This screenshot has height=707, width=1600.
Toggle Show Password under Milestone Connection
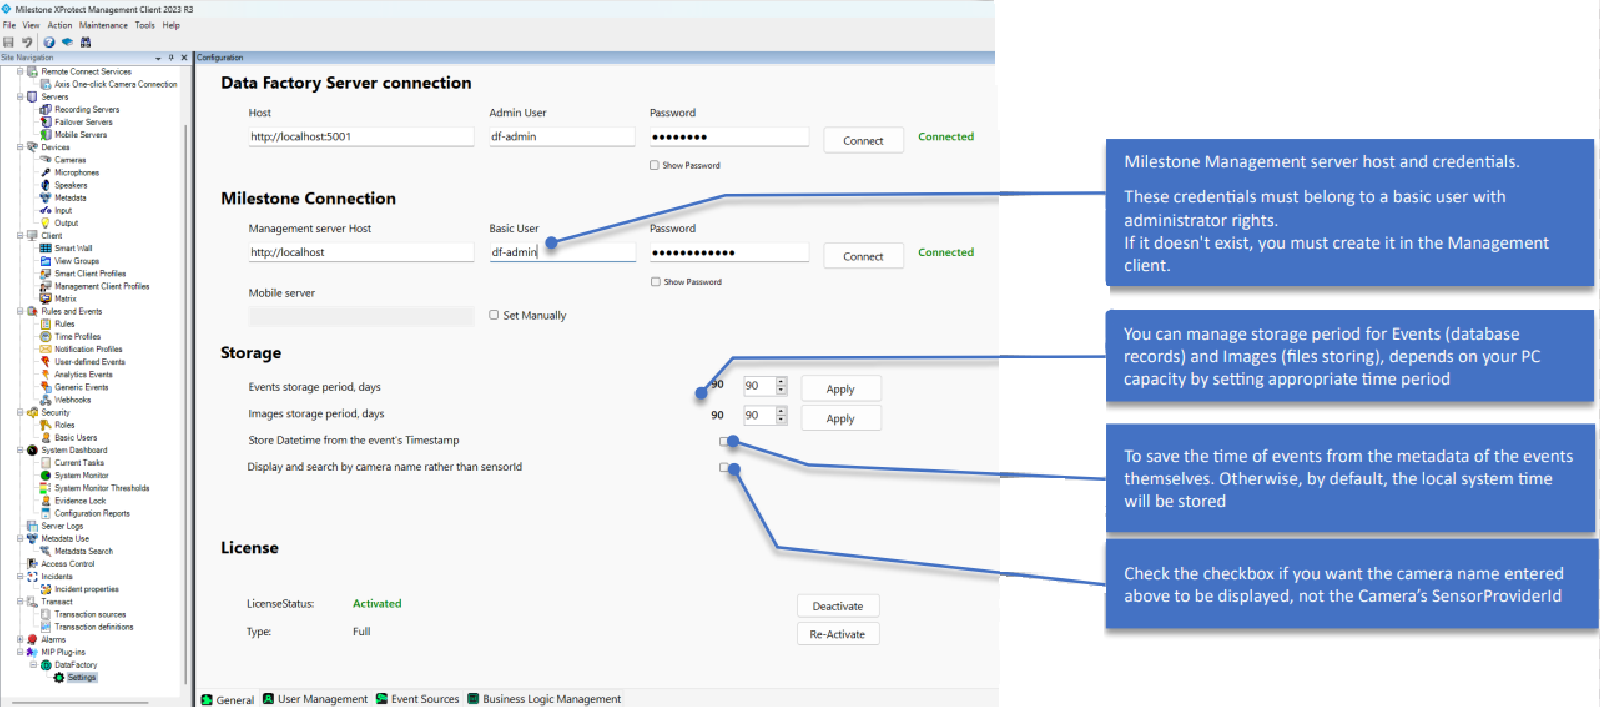coord(655,282)
